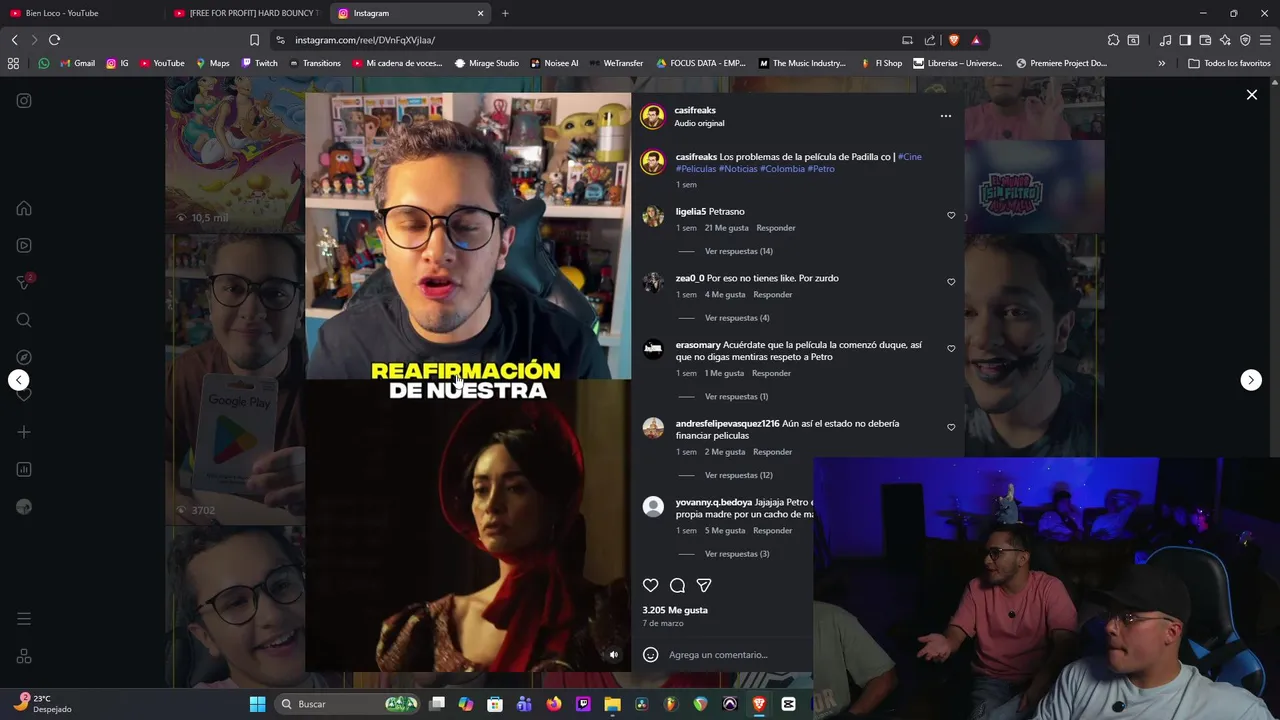Click the #Colombia hashtag link

pos(782,169)
